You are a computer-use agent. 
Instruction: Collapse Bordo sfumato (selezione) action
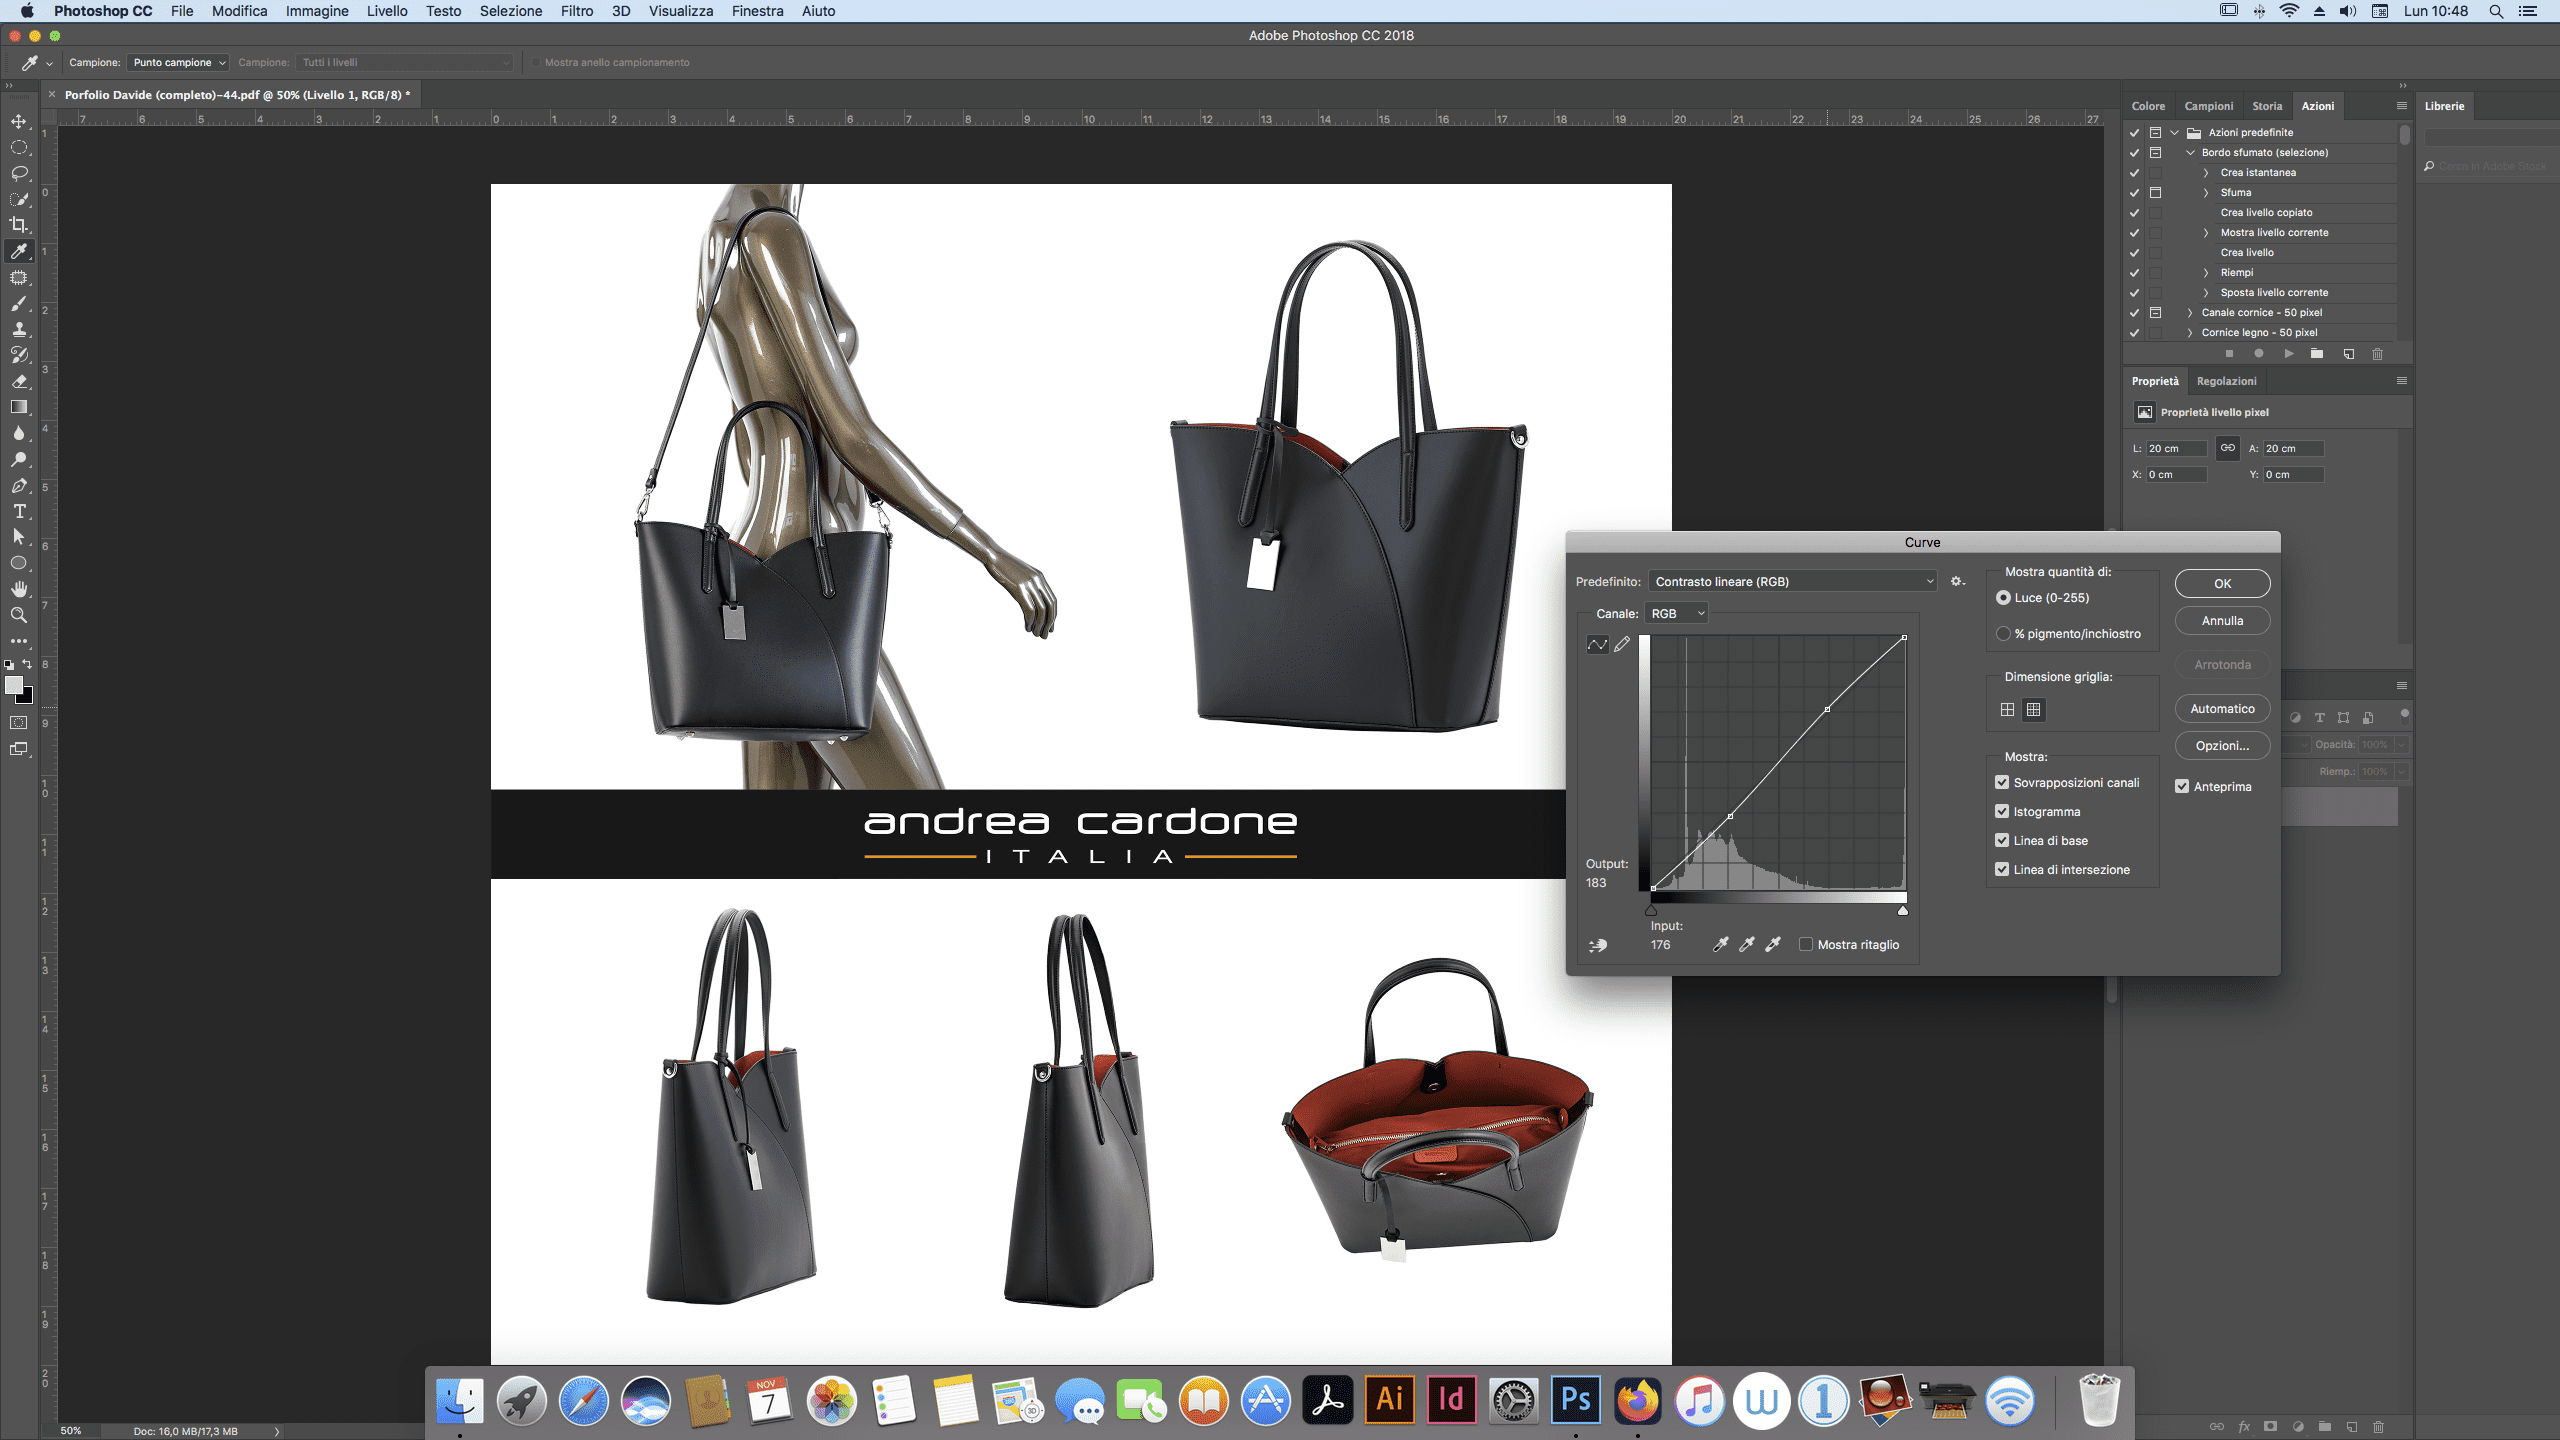2190,152
